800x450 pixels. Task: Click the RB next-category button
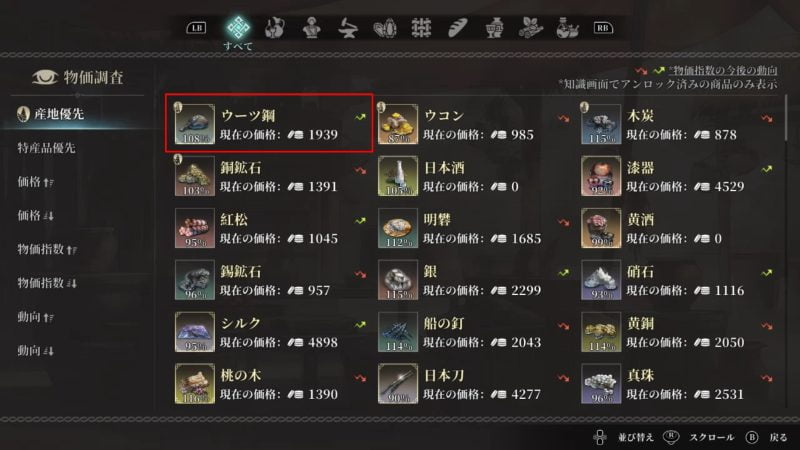pyautogui.click(x=603, y=28)
